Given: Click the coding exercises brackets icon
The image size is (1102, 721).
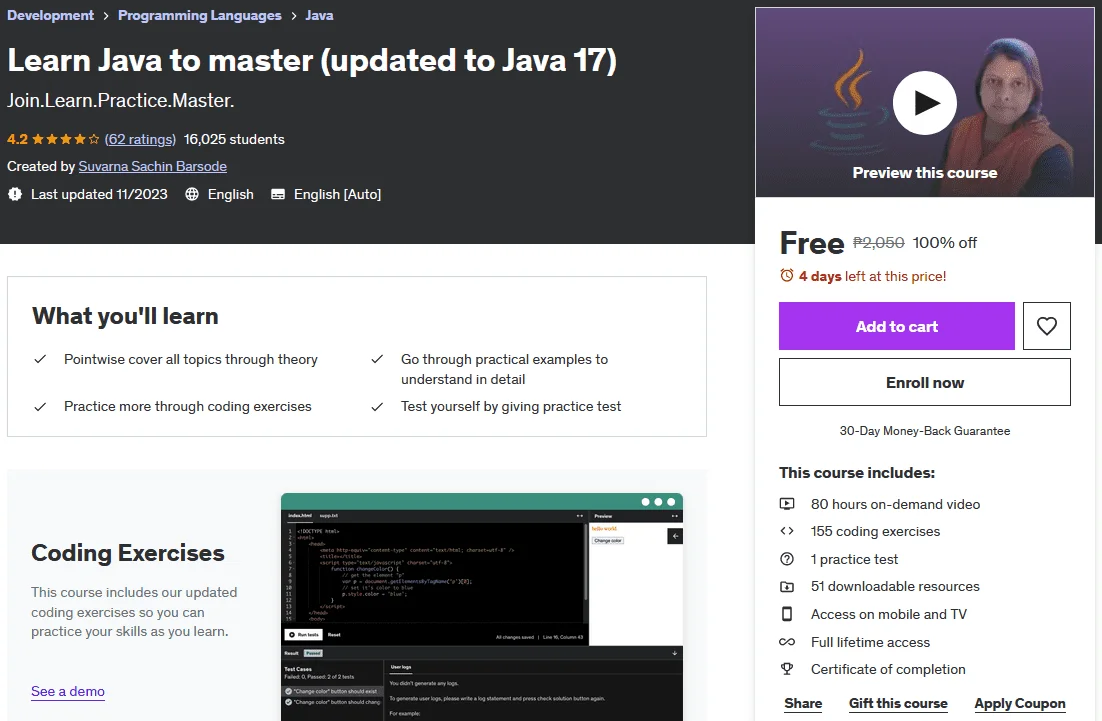Looking at the screenshot, I should click(787, 531).
